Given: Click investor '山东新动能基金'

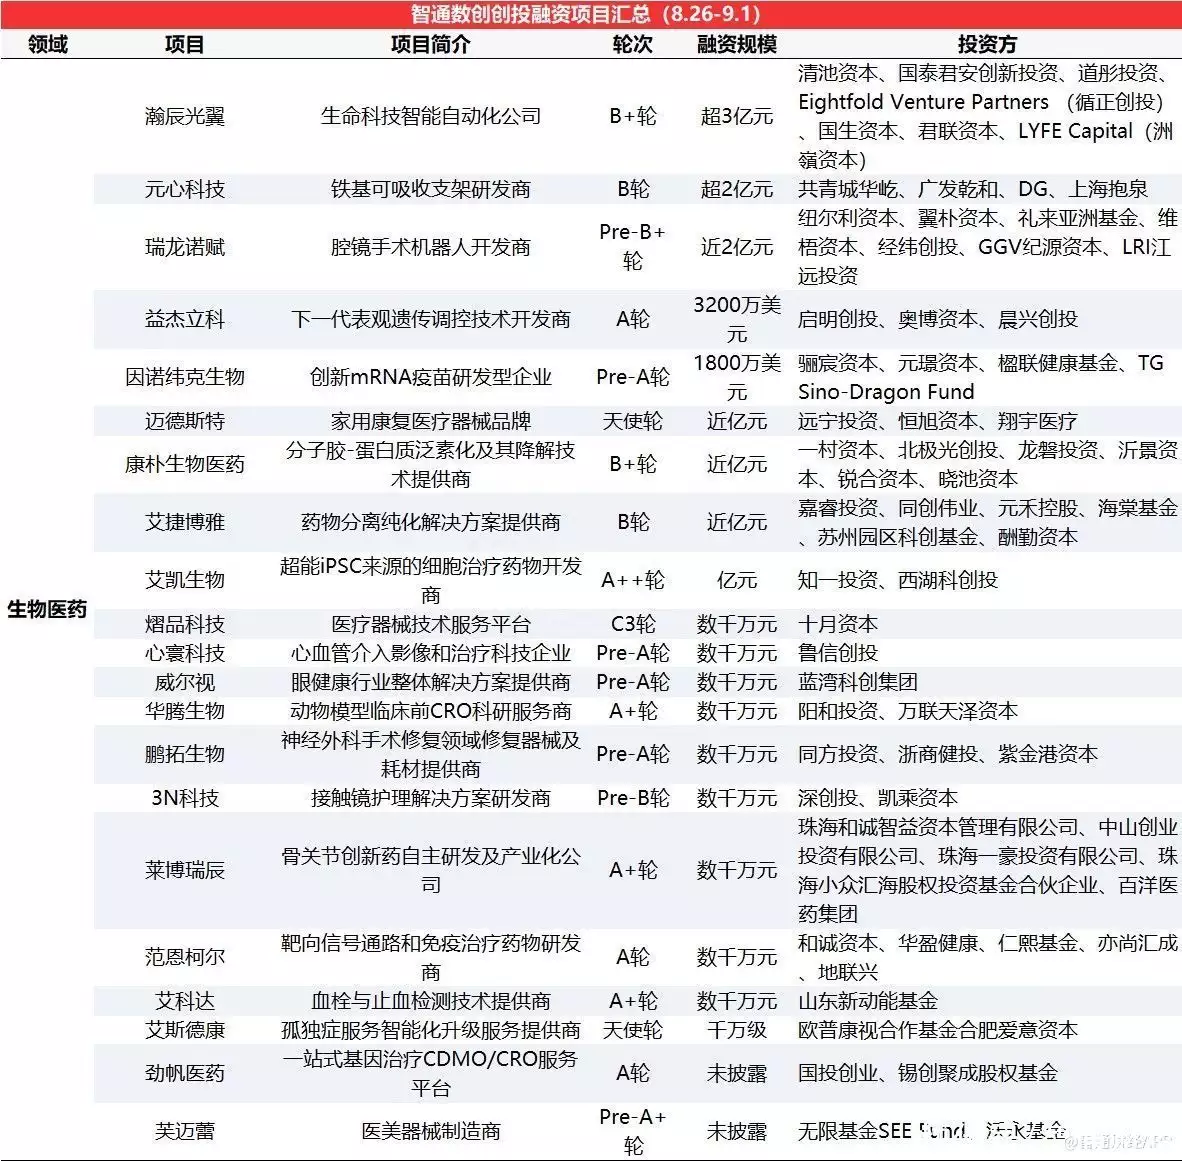Looking at the screenshot, I should point(868,1001).
